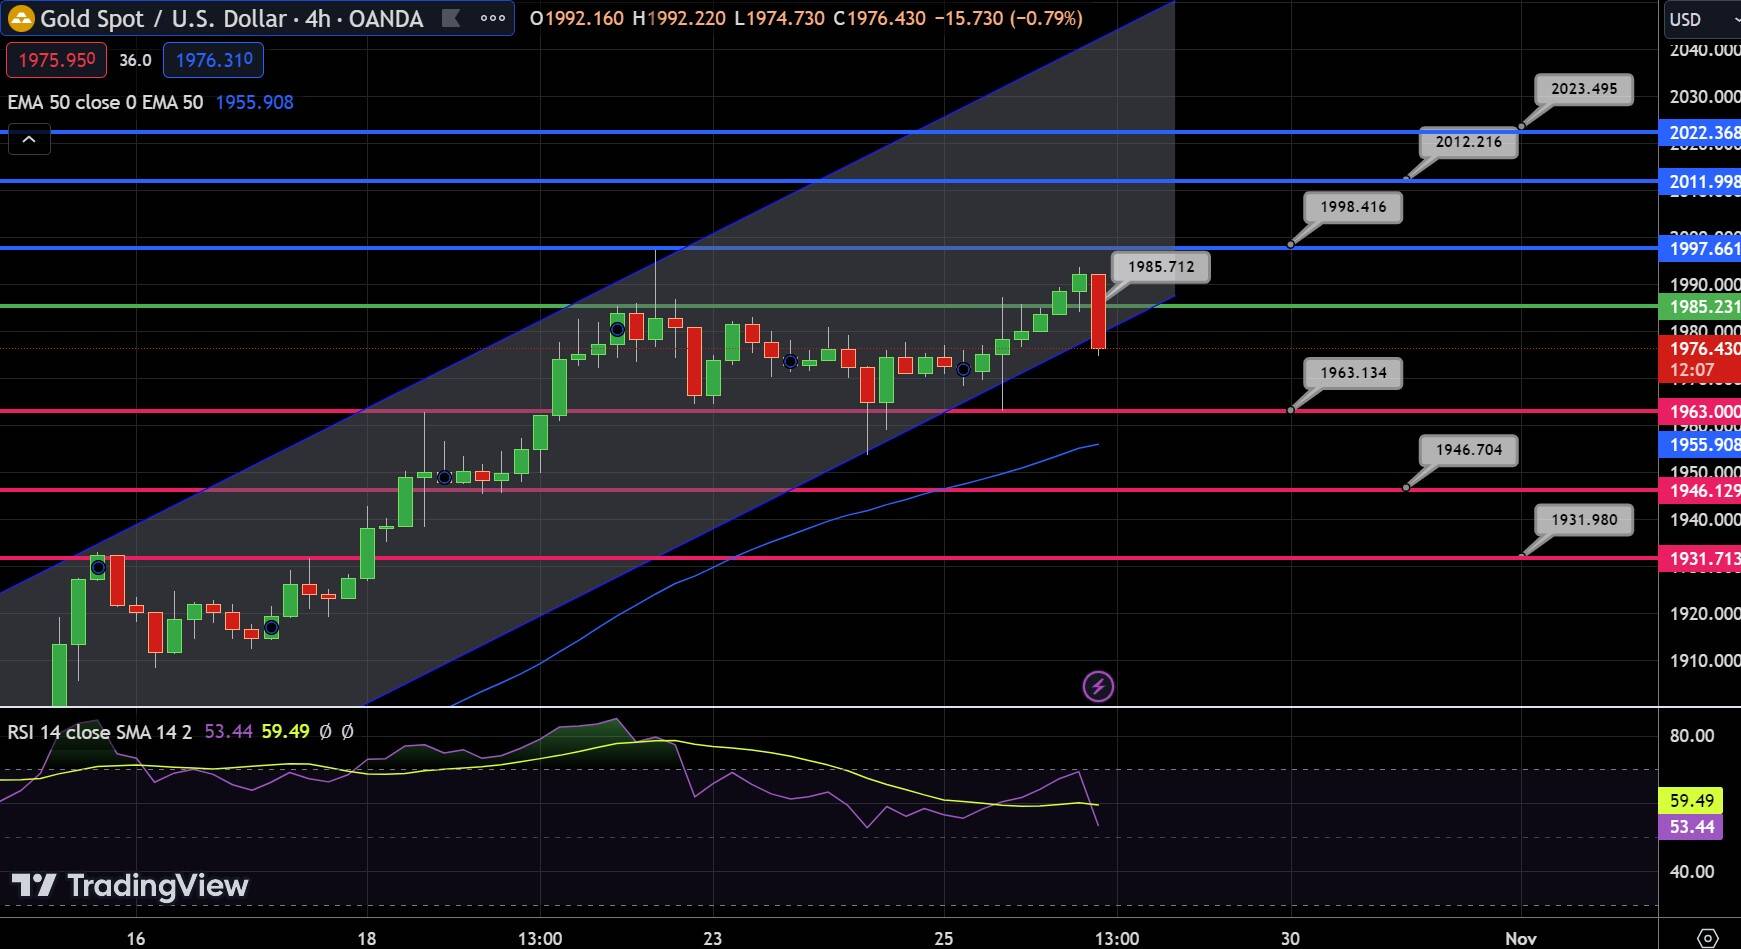The image size is (1741, 949).
Task: Click the RSI SMA value tag 59.49
Action: point(1691,801)
